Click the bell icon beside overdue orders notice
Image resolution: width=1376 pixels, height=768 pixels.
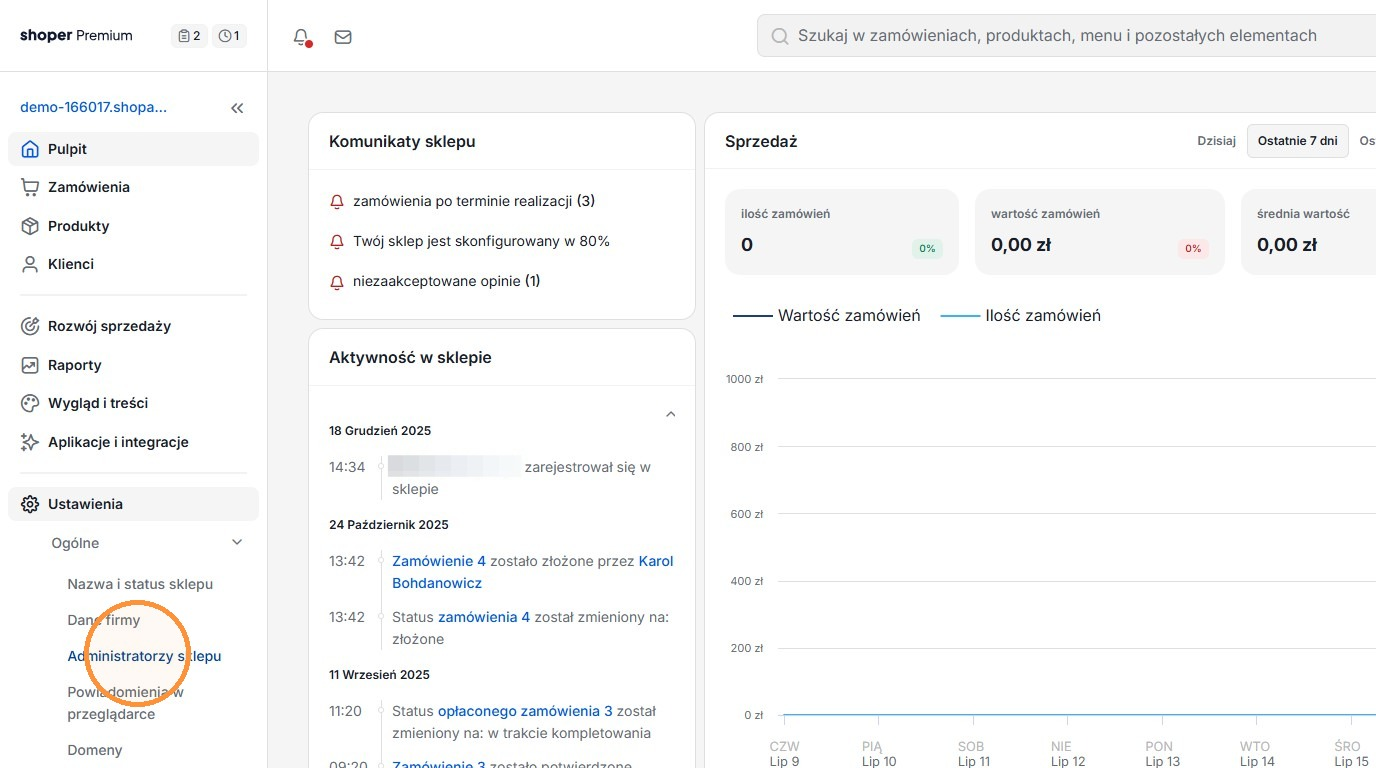click(x=337, y=202)
